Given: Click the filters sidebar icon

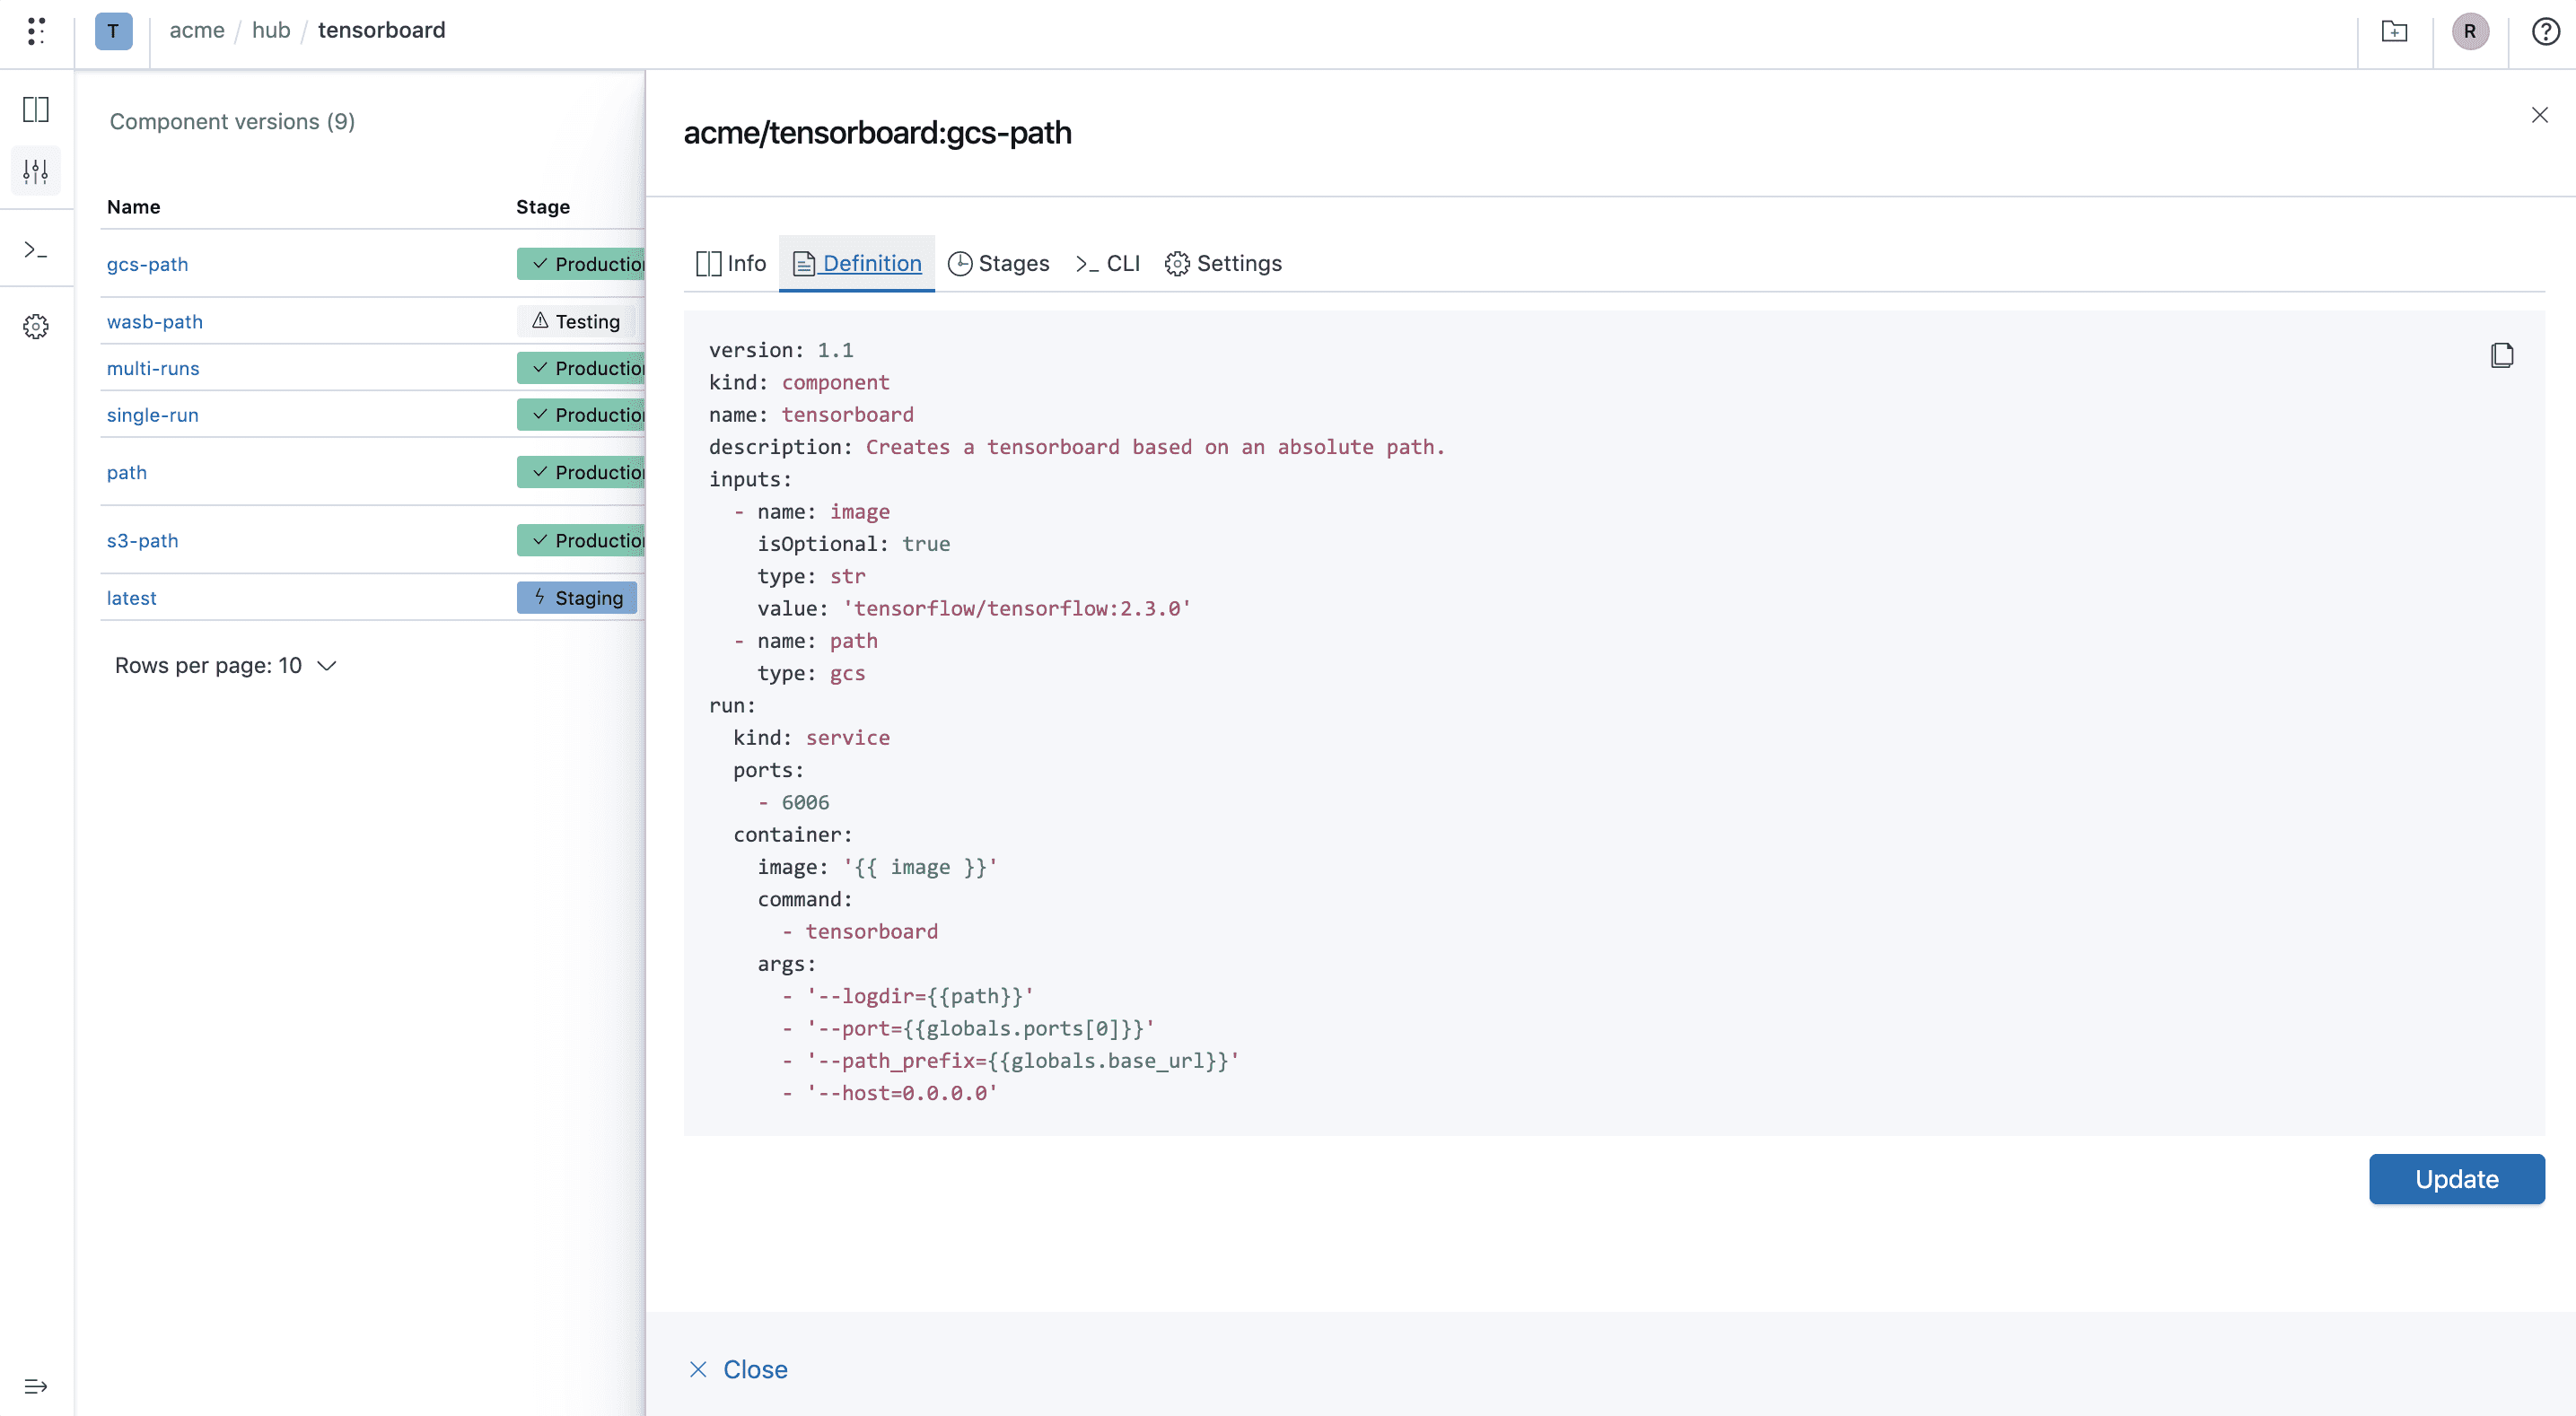Looking at the screenshot, I should (x=36, y=170).
